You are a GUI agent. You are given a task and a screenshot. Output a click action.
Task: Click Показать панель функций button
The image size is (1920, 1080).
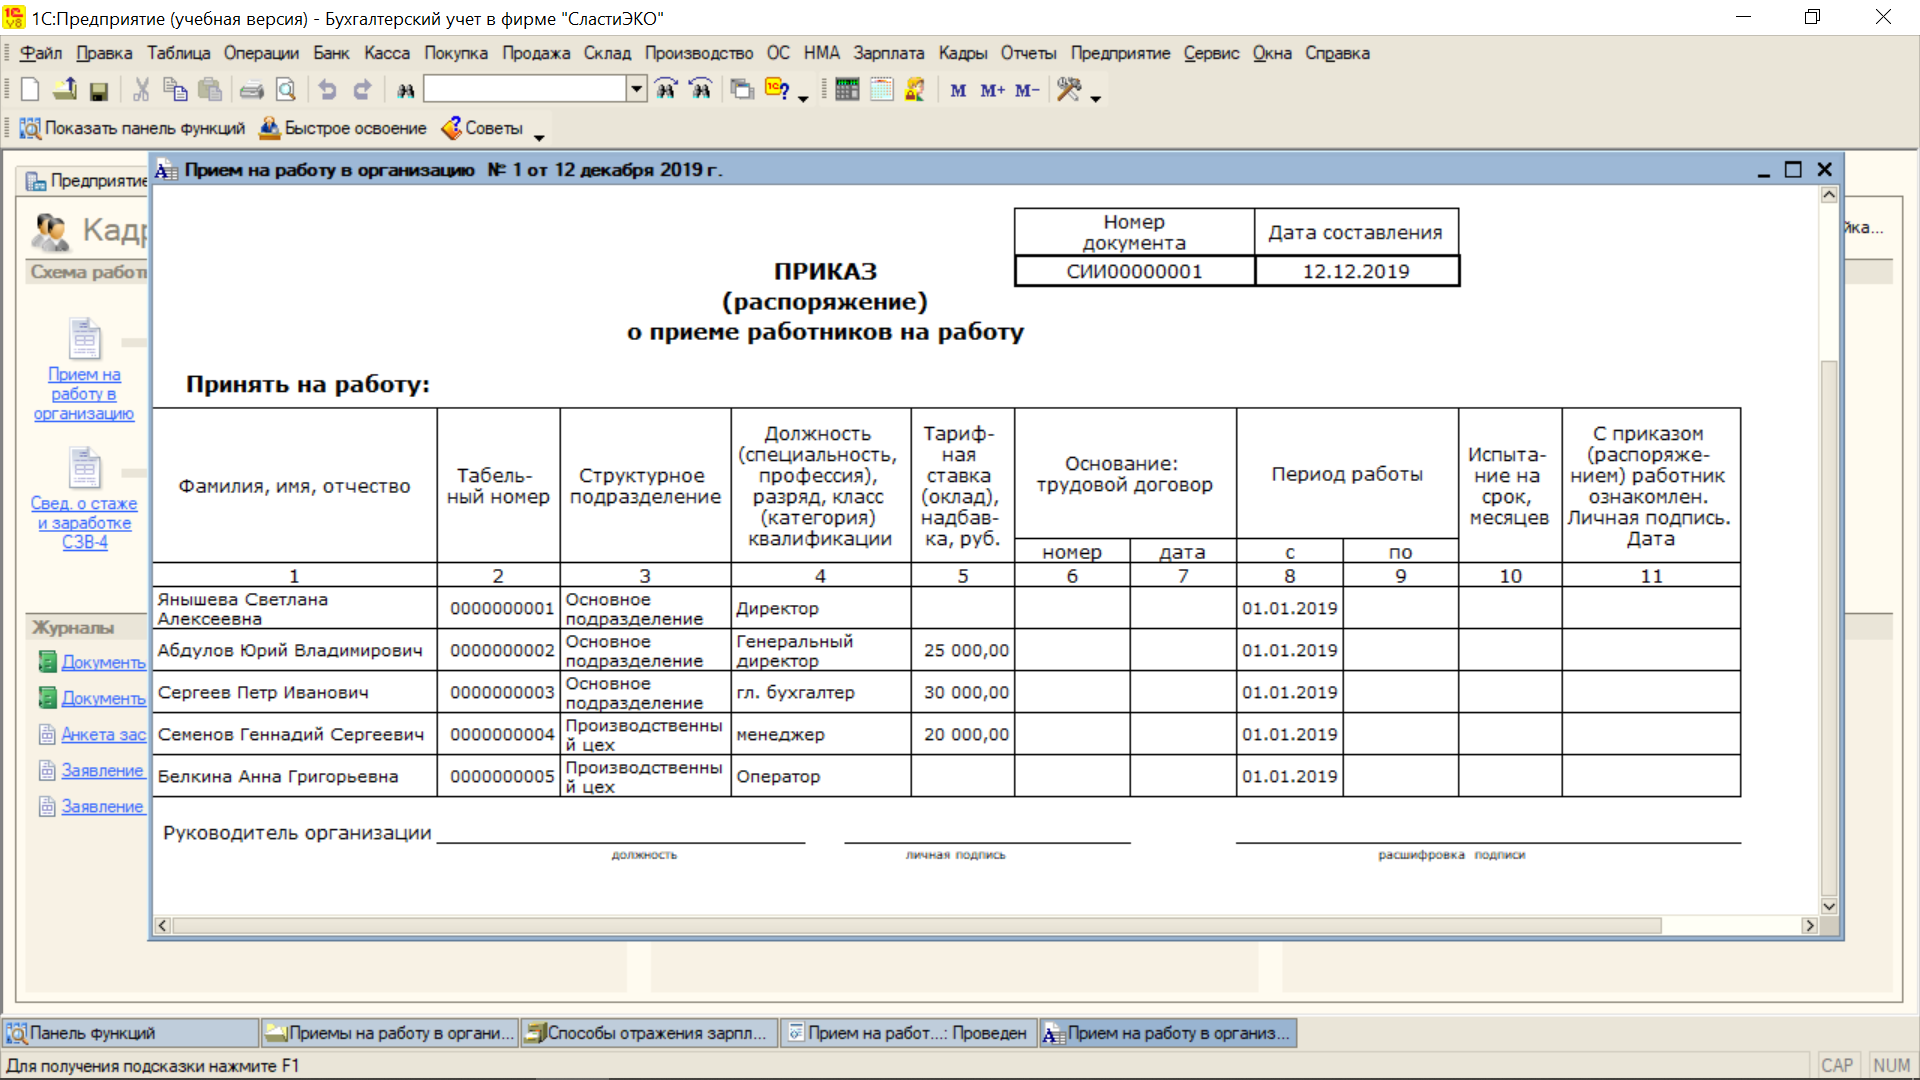[132, 128]
